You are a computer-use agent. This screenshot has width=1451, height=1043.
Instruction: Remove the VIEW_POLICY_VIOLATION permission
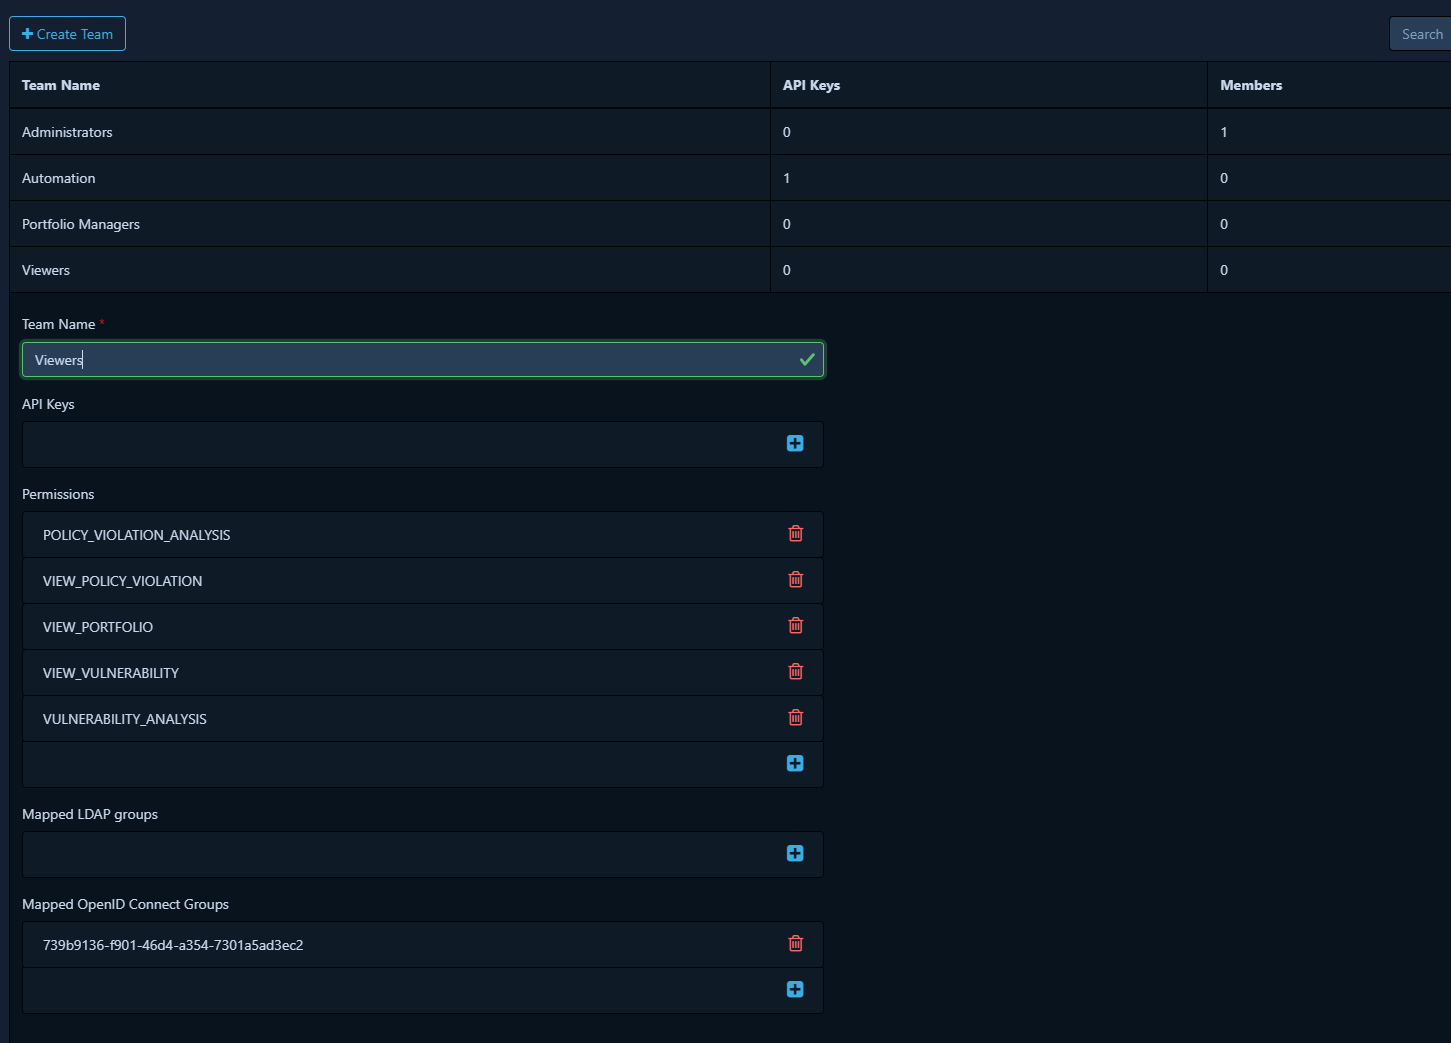795,580
